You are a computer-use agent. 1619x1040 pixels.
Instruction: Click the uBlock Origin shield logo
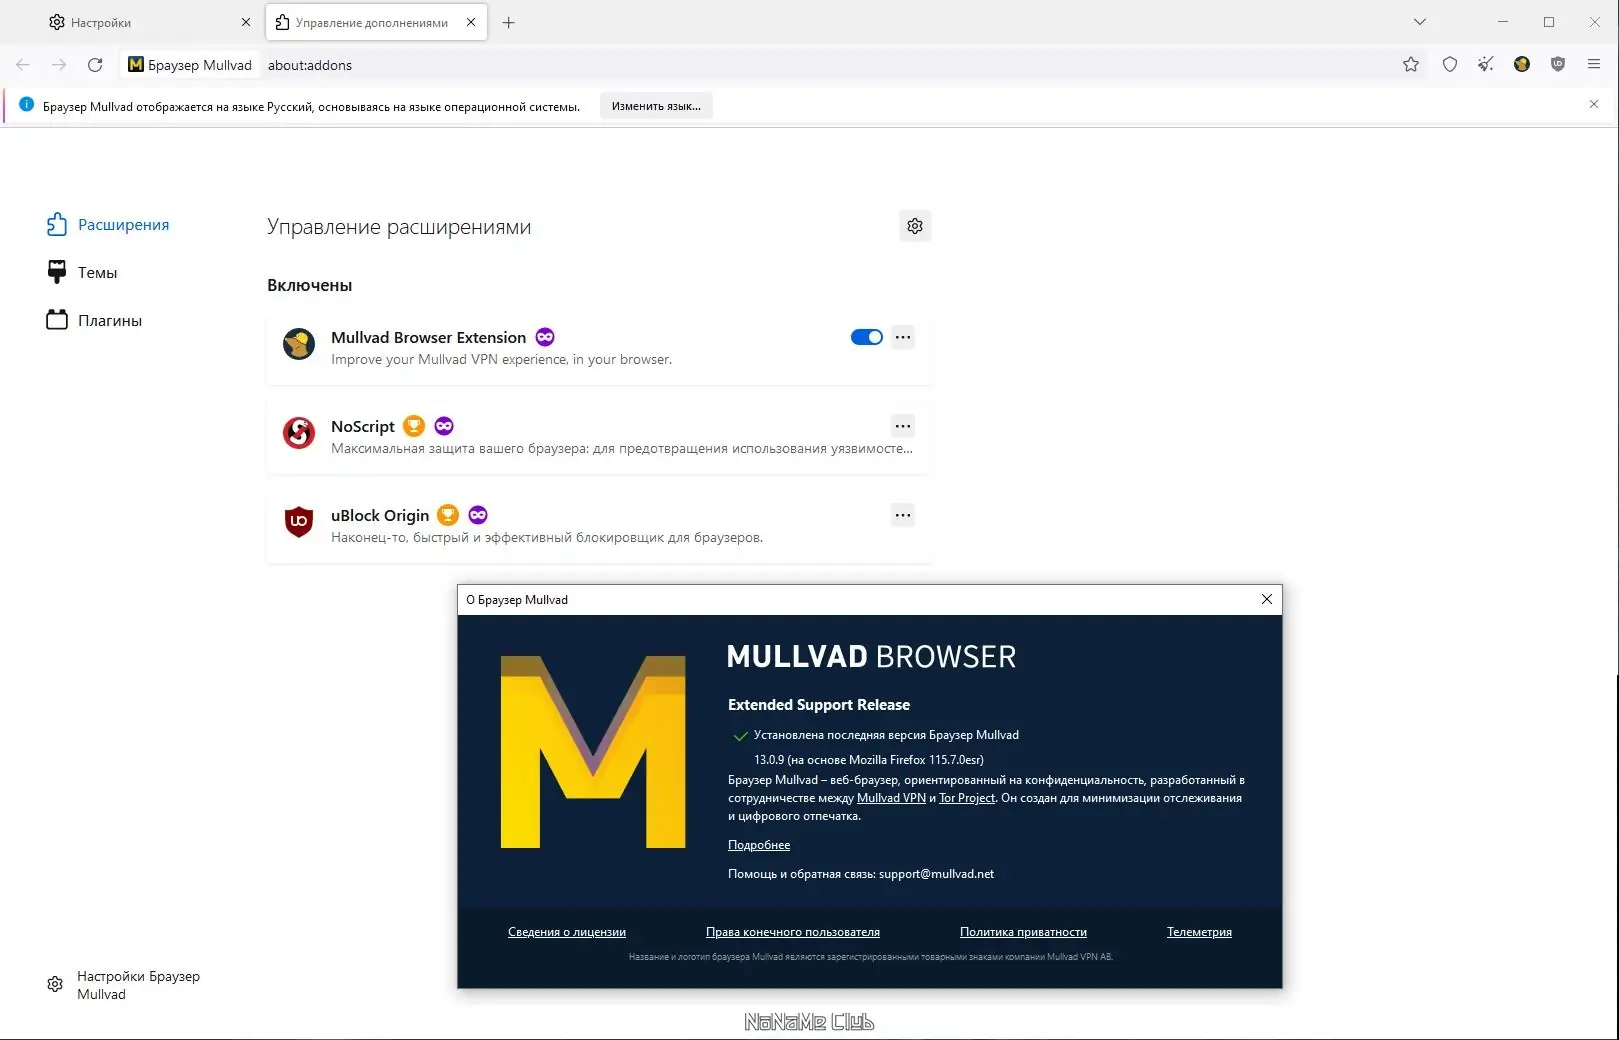(299, 522)
